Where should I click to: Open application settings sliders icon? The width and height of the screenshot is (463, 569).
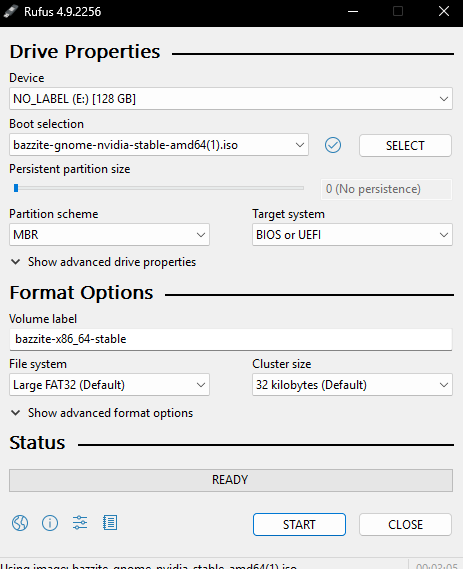(80, 523)
